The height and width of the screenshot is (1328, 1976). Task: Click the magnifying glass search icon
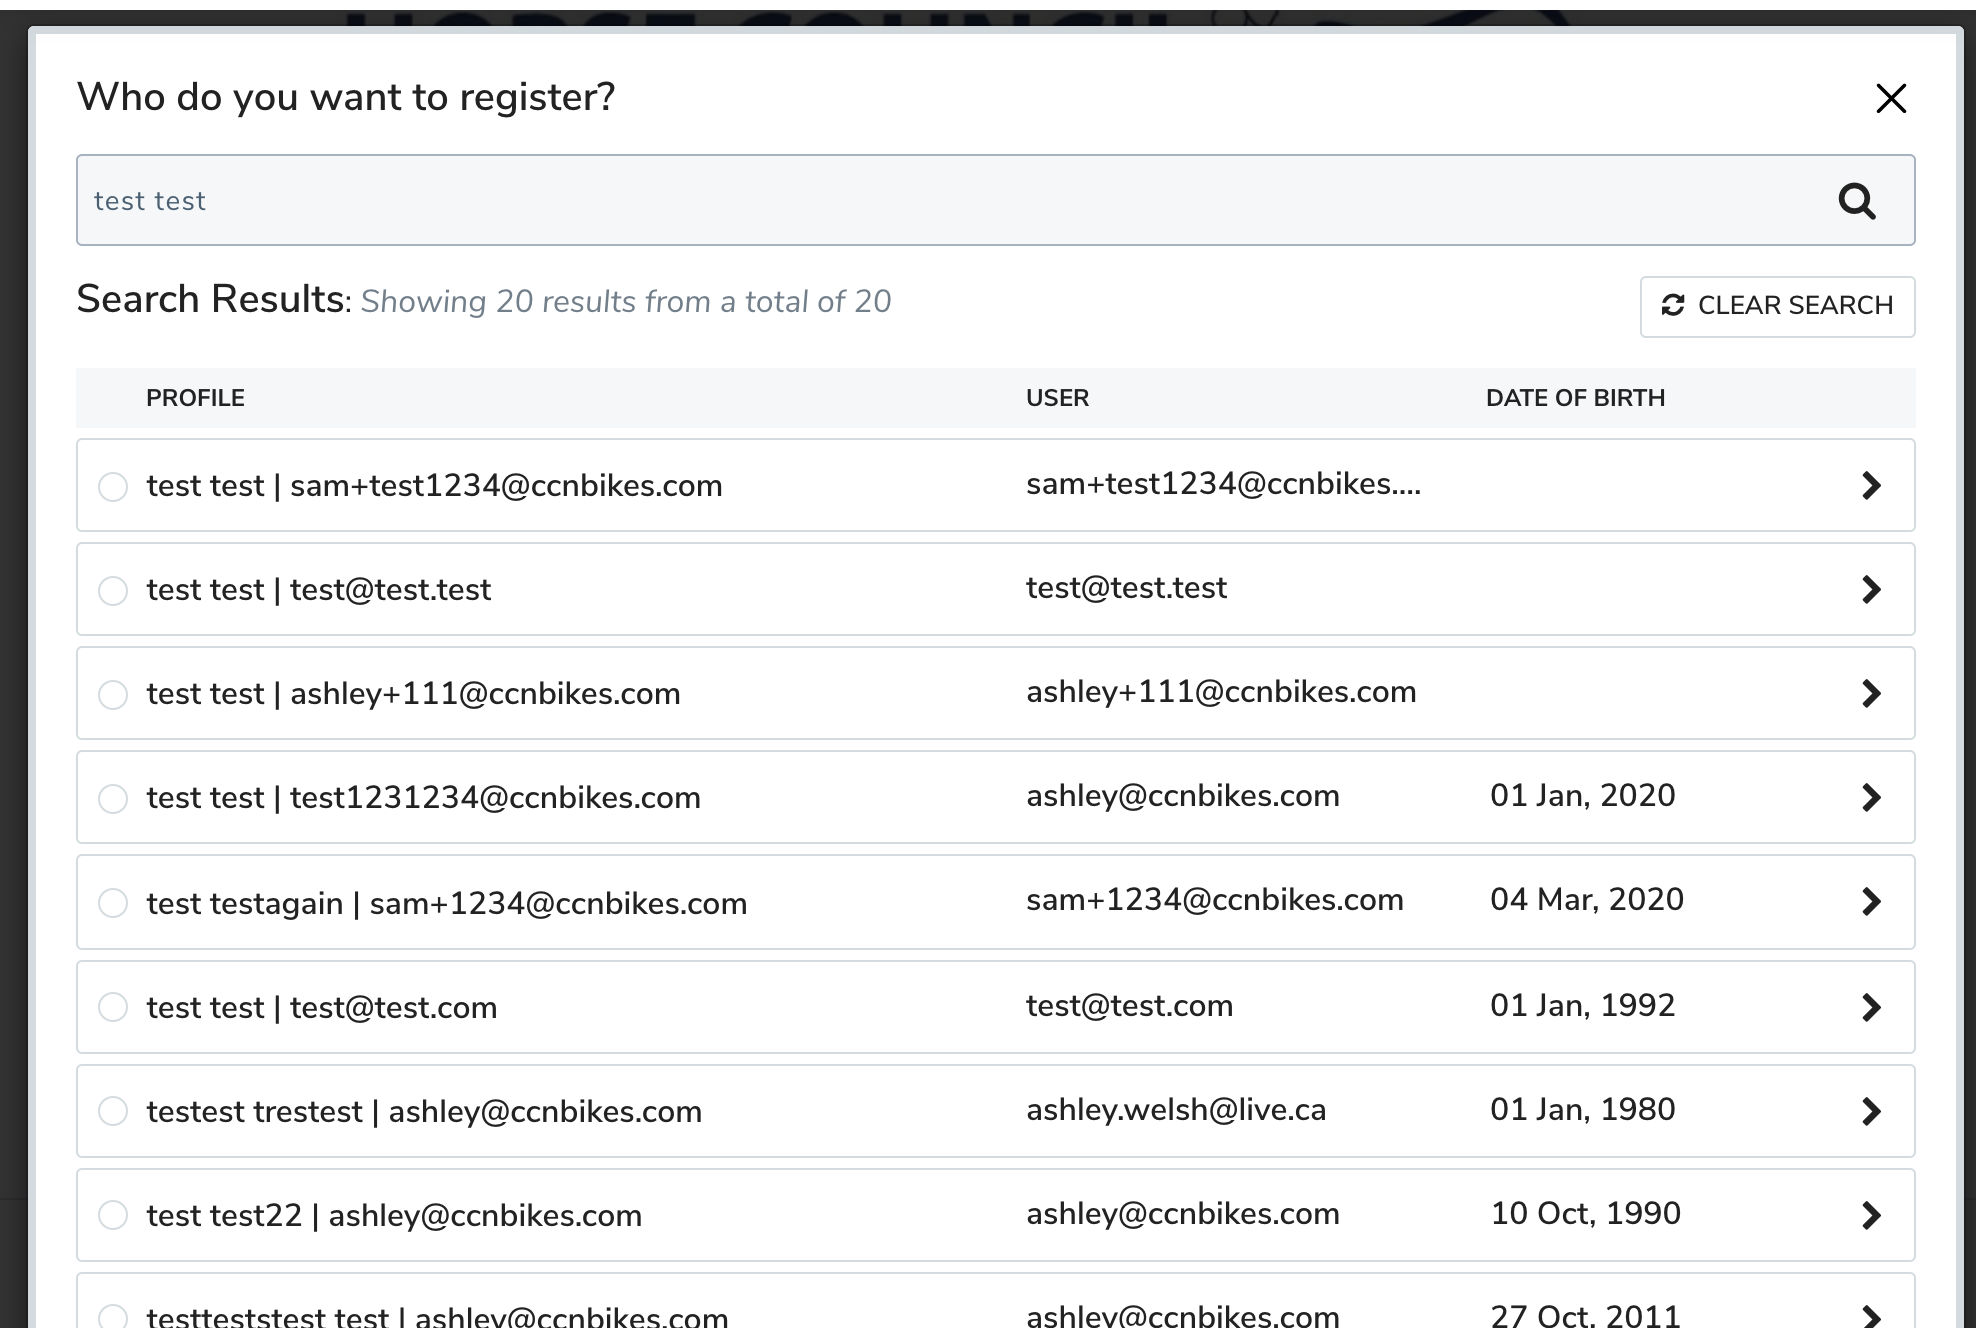click(1856, 201)
